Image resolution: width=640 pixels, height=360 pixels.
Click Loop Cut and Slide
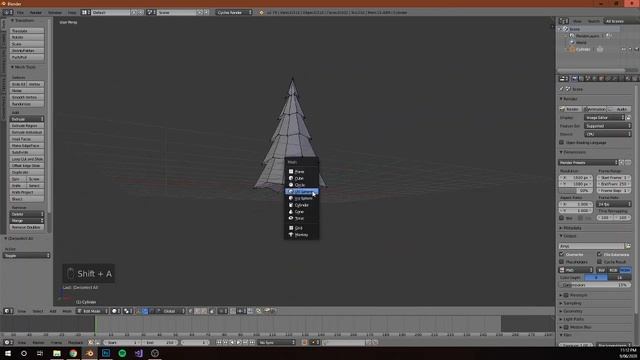point(27,159)
